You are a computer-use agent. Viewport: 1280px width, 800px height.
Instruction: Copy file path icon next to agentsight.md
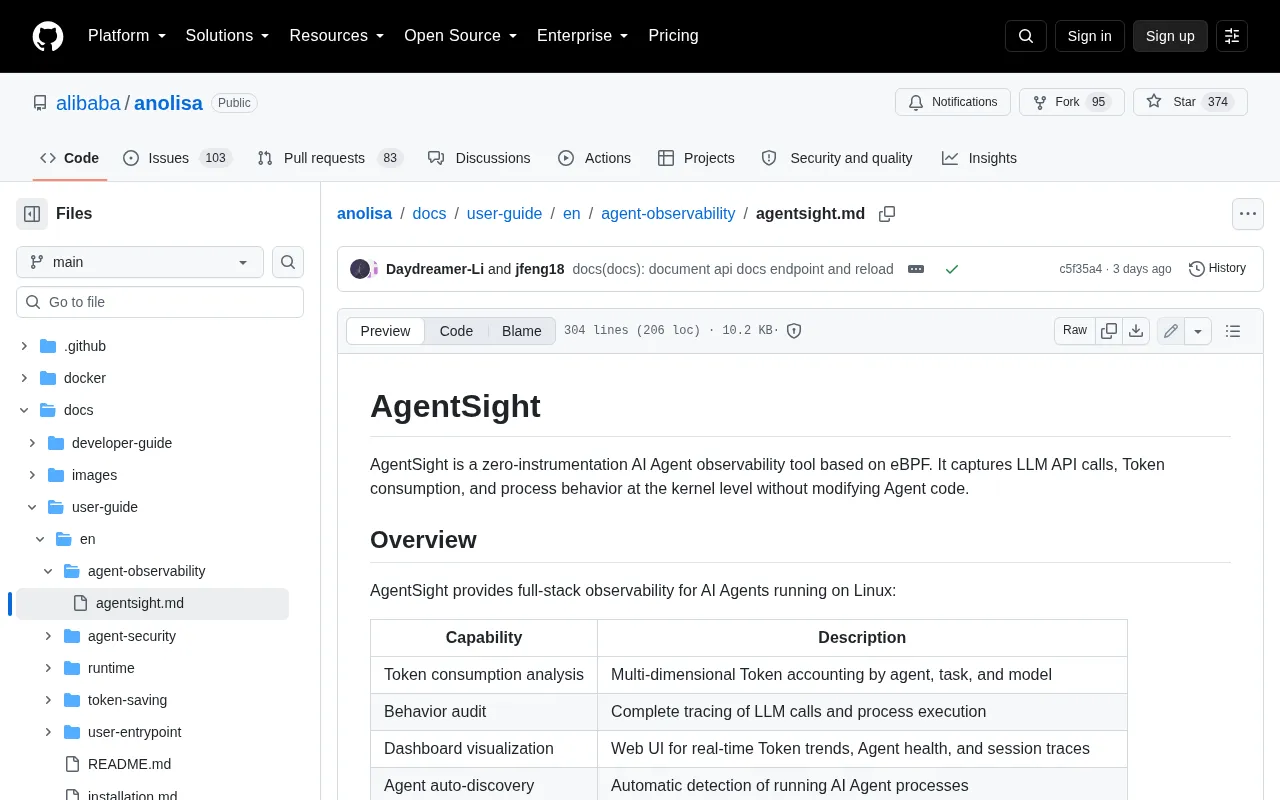click(x=886, y=214)
